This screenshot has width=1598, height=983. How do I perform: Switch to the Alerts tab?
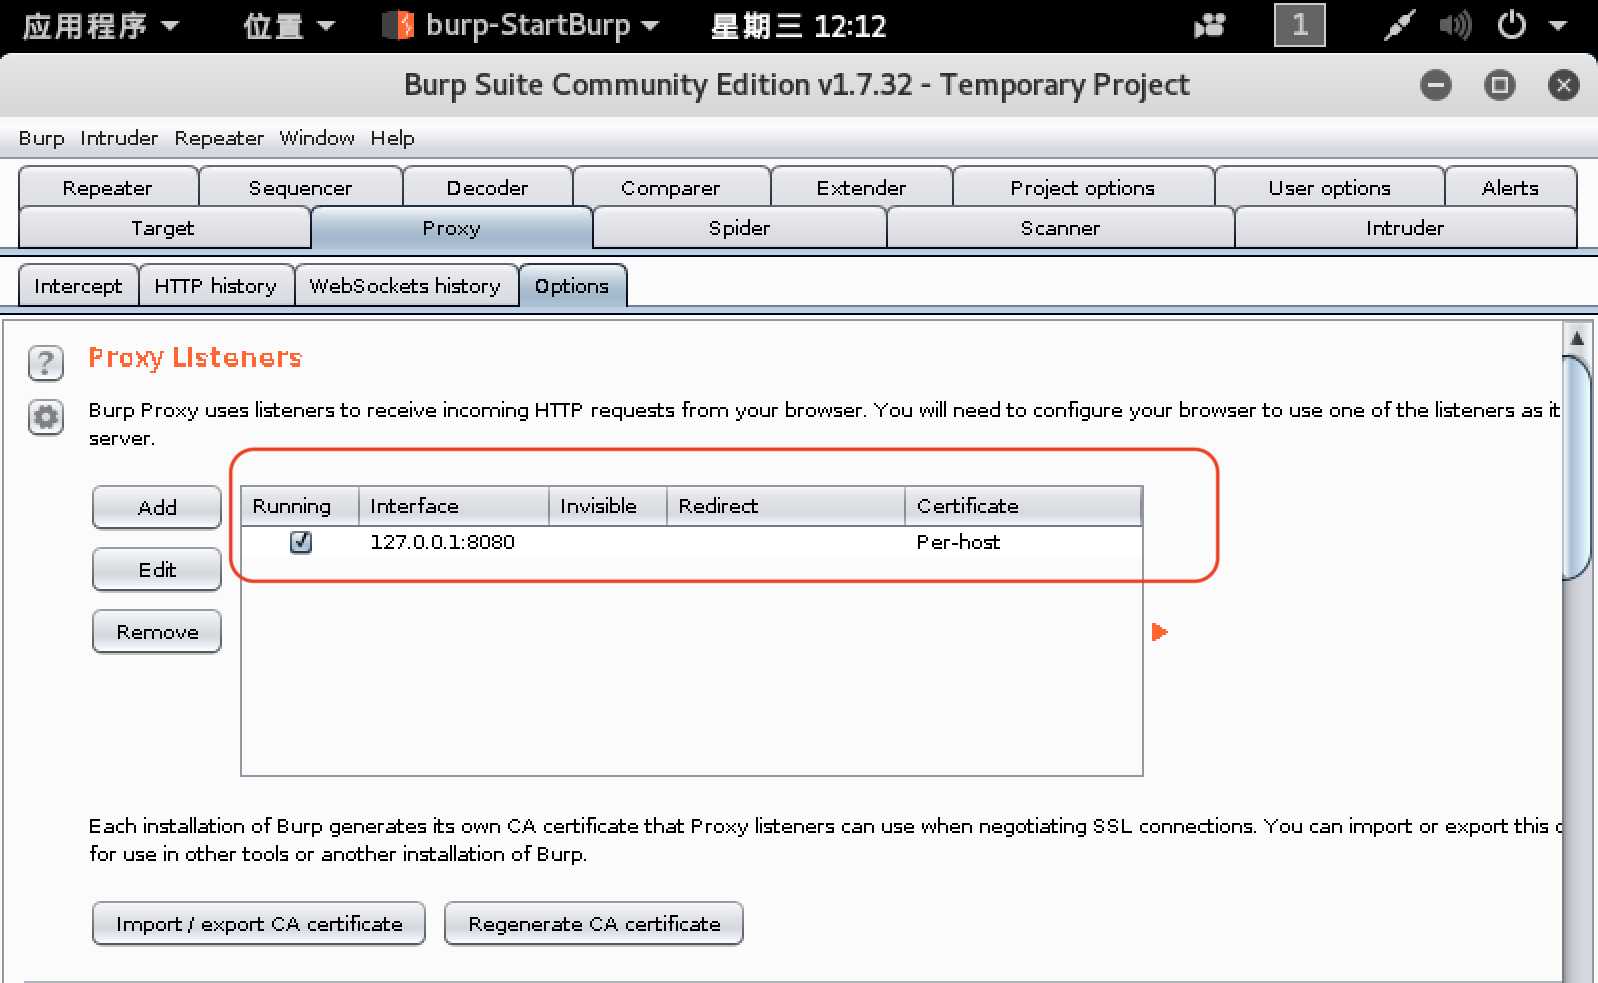(1510, 188)
